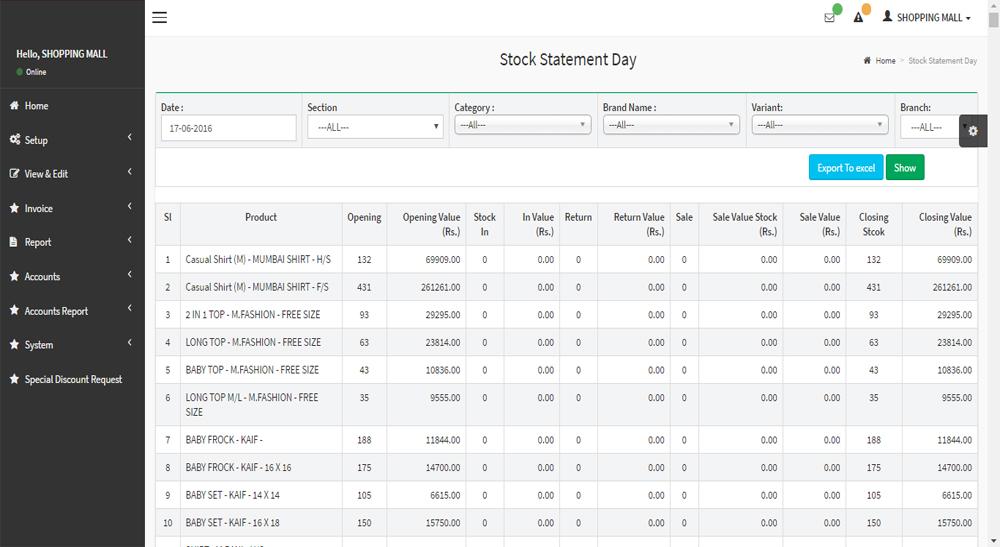
Task: Toggle the hamburger sidebar menu
Action: tap(159, 17)
